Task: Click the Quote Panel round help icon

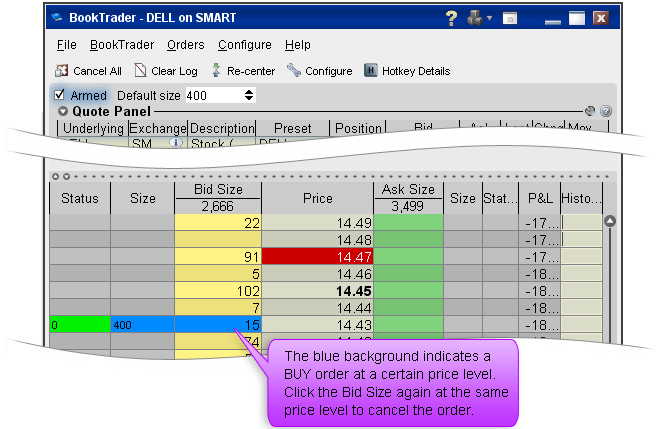Action: (606, 111)
